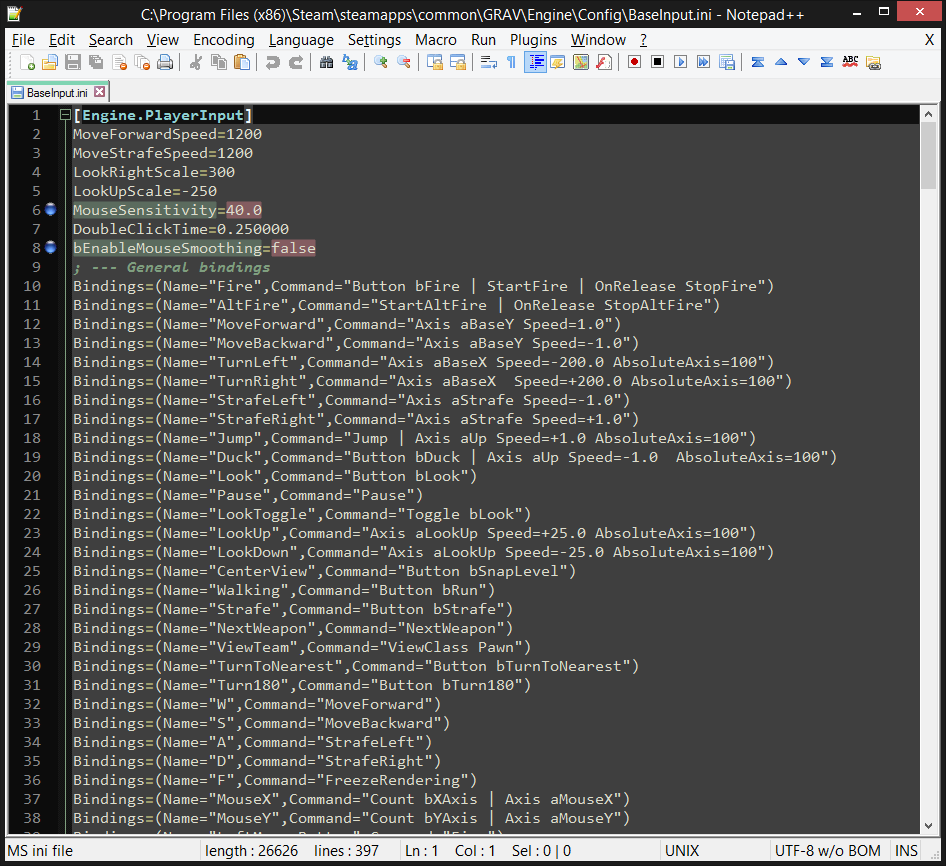This screenshot has width=946, height=866.
Task: Close document with menu bar X
Action: pos(929,40)
